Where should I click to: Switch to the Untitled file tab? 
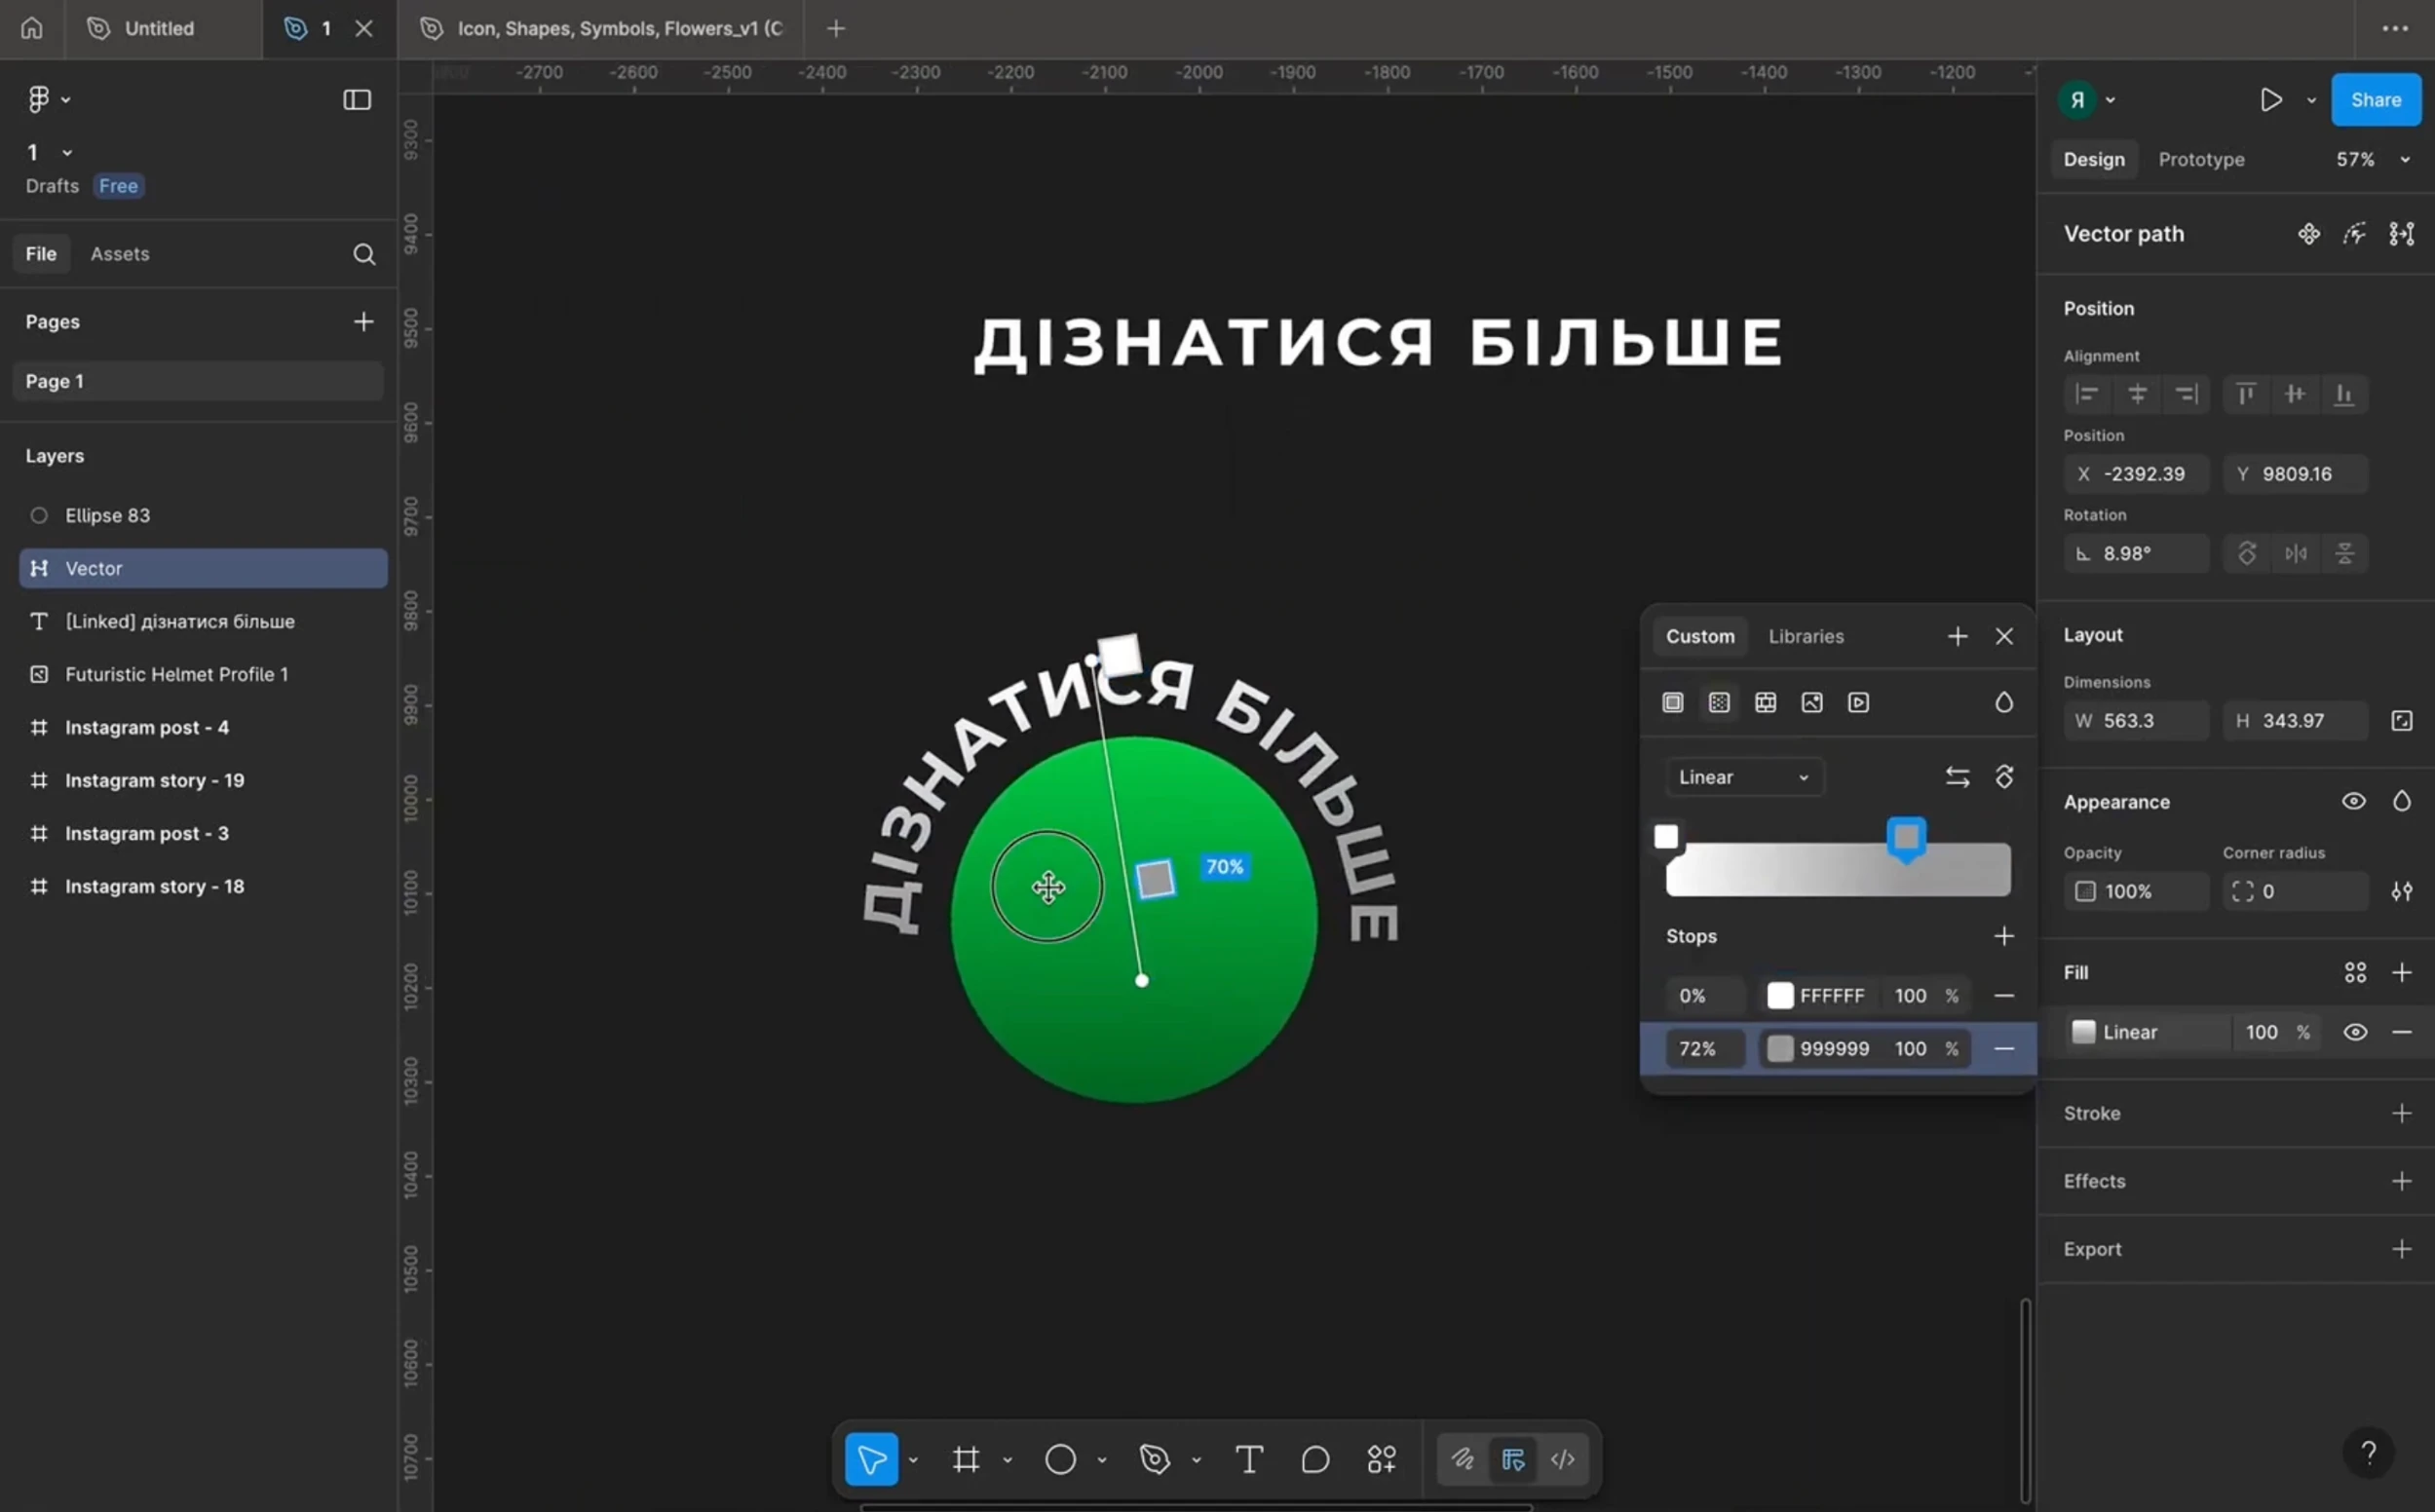click(162, 28)
